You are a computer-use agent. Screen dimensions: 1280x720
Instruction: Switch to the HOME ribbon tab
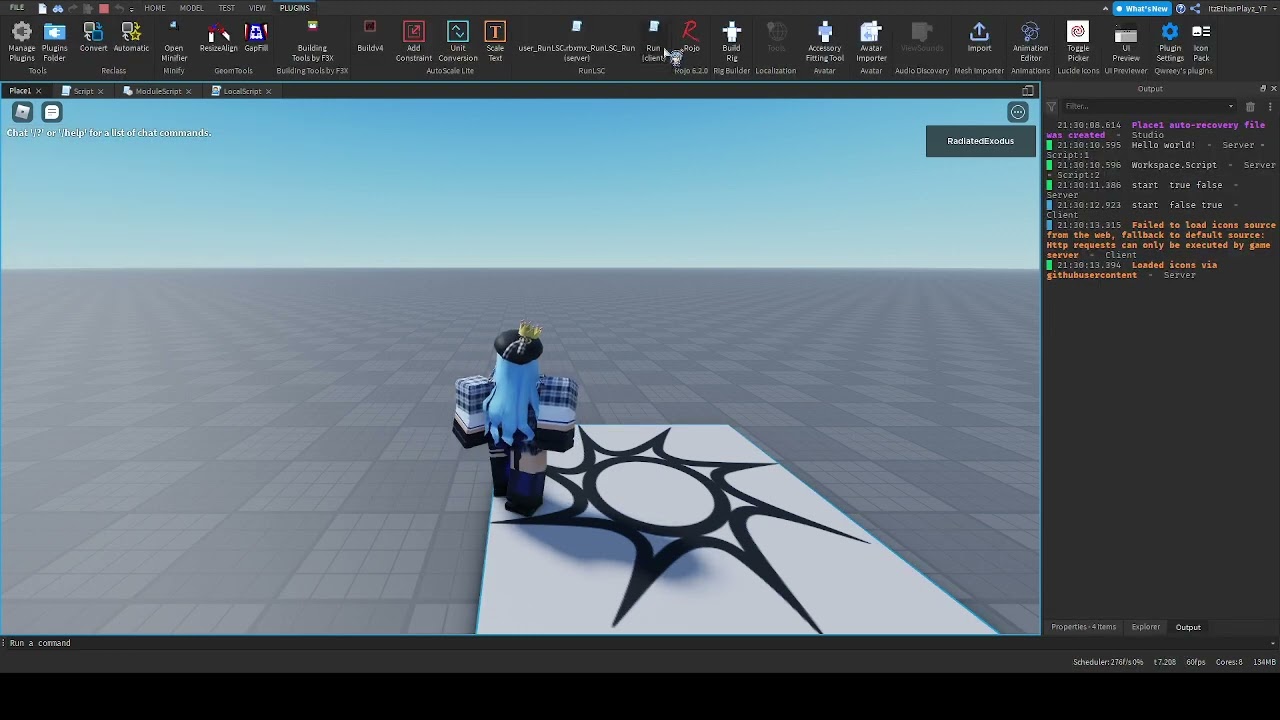[x=155, y=8]
